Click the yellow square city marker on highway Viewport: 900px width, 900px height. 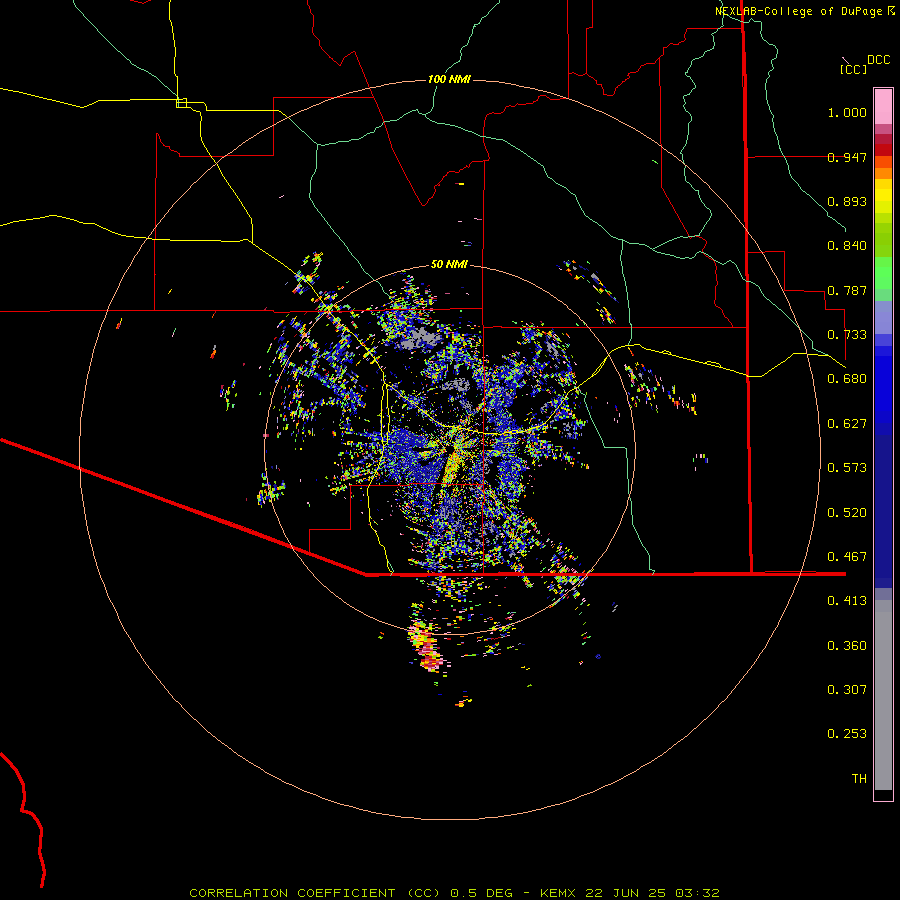point(181,103)
